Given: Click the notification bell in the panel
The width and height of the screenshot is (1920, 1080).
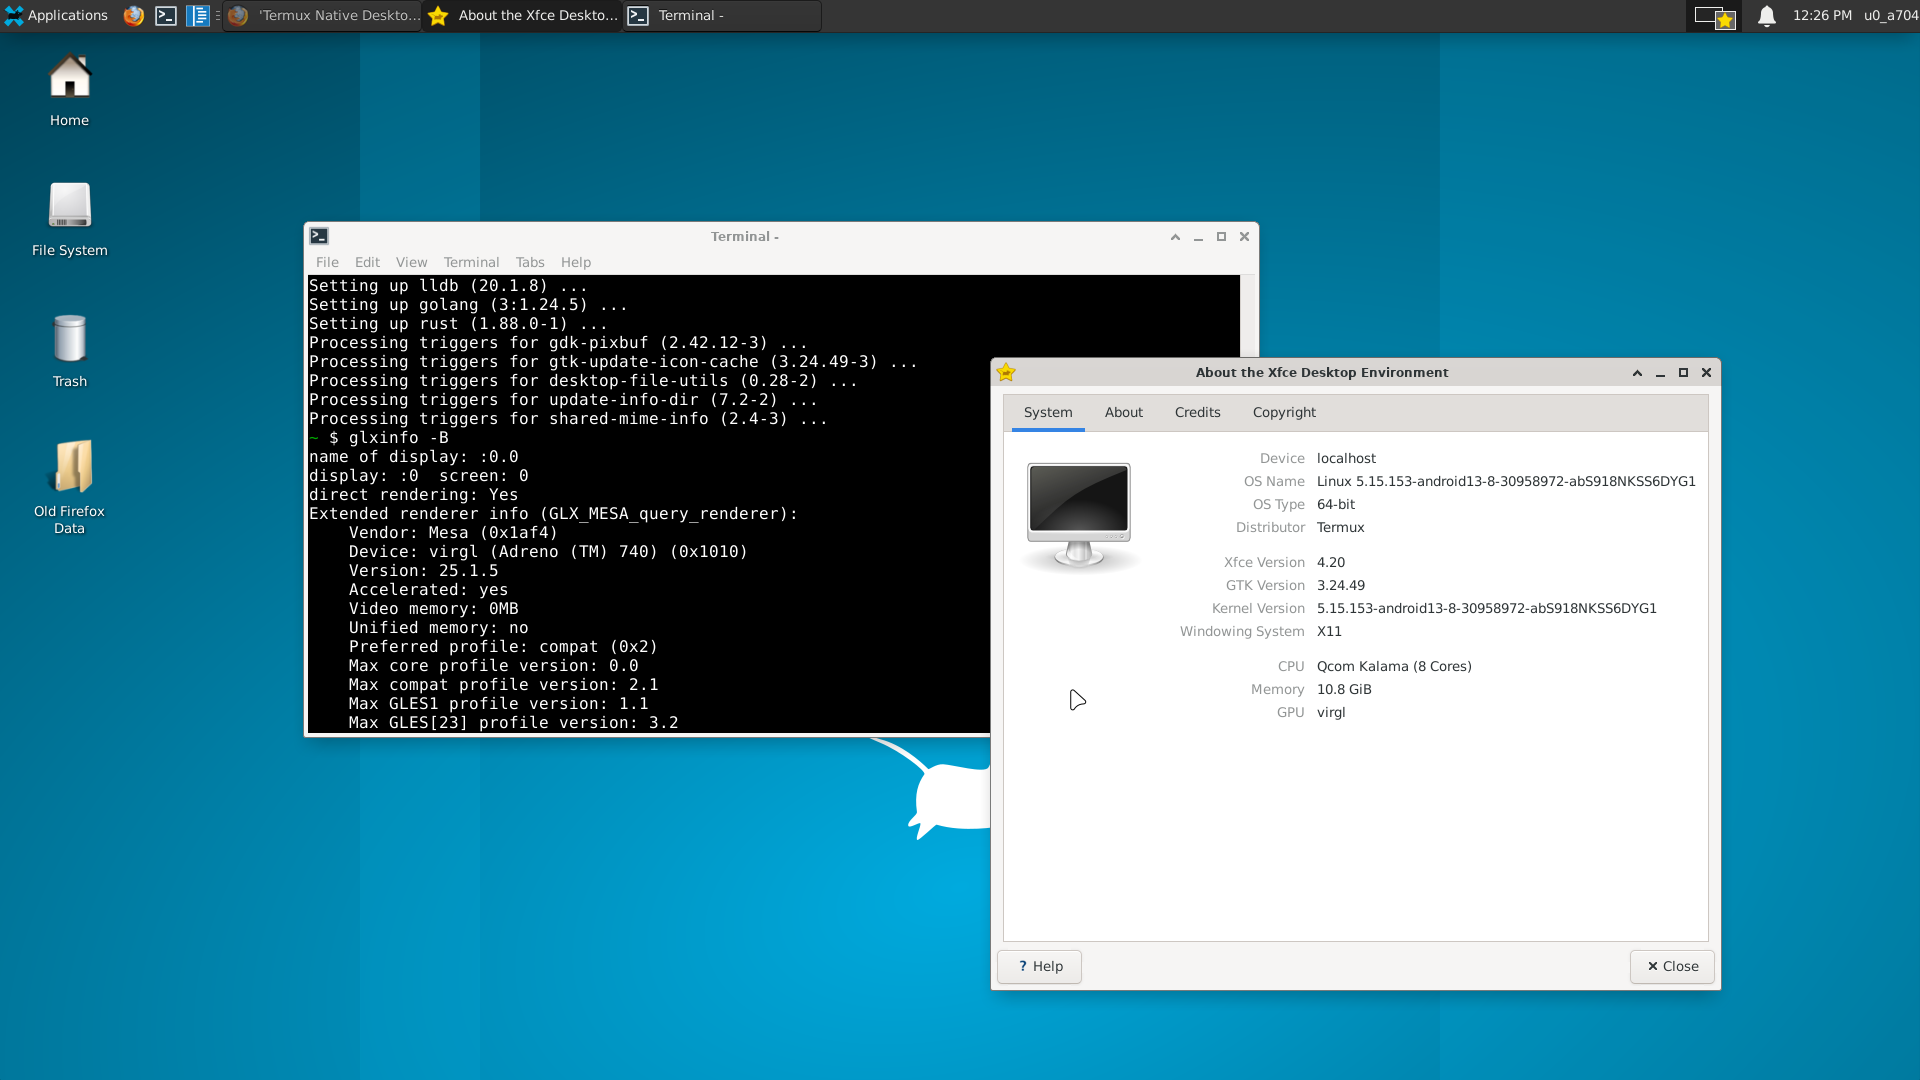Looking at the screenshot, I should 1766,16.
